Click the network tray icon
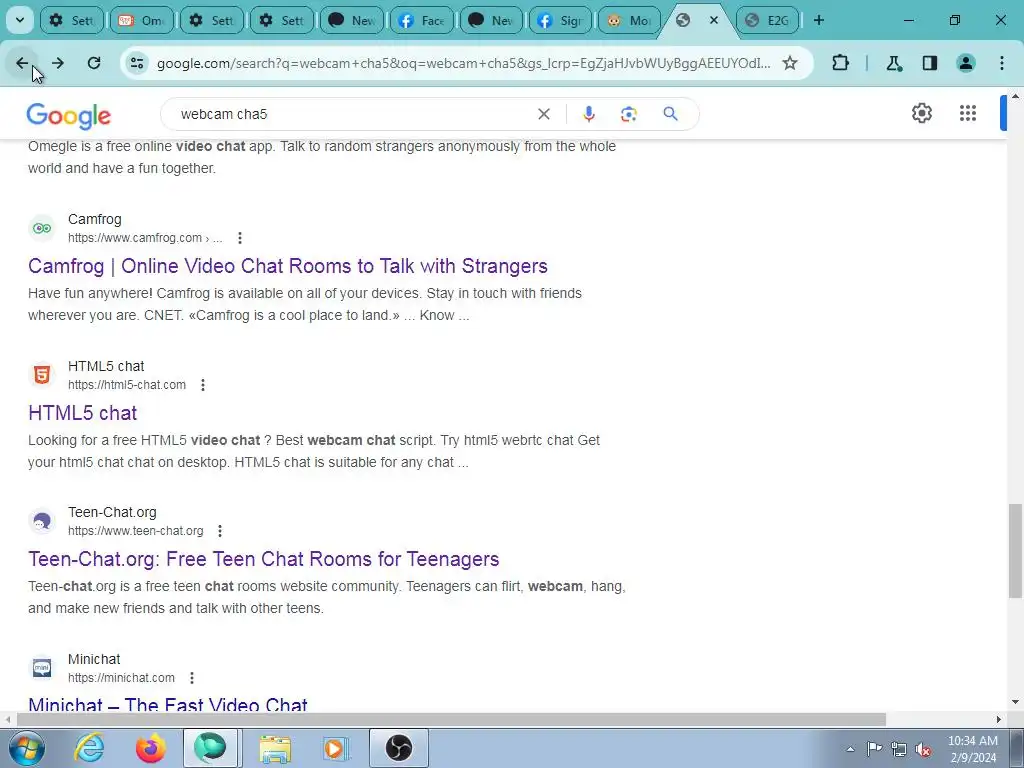The image size is (1024, 768). [x=899, y=750]
